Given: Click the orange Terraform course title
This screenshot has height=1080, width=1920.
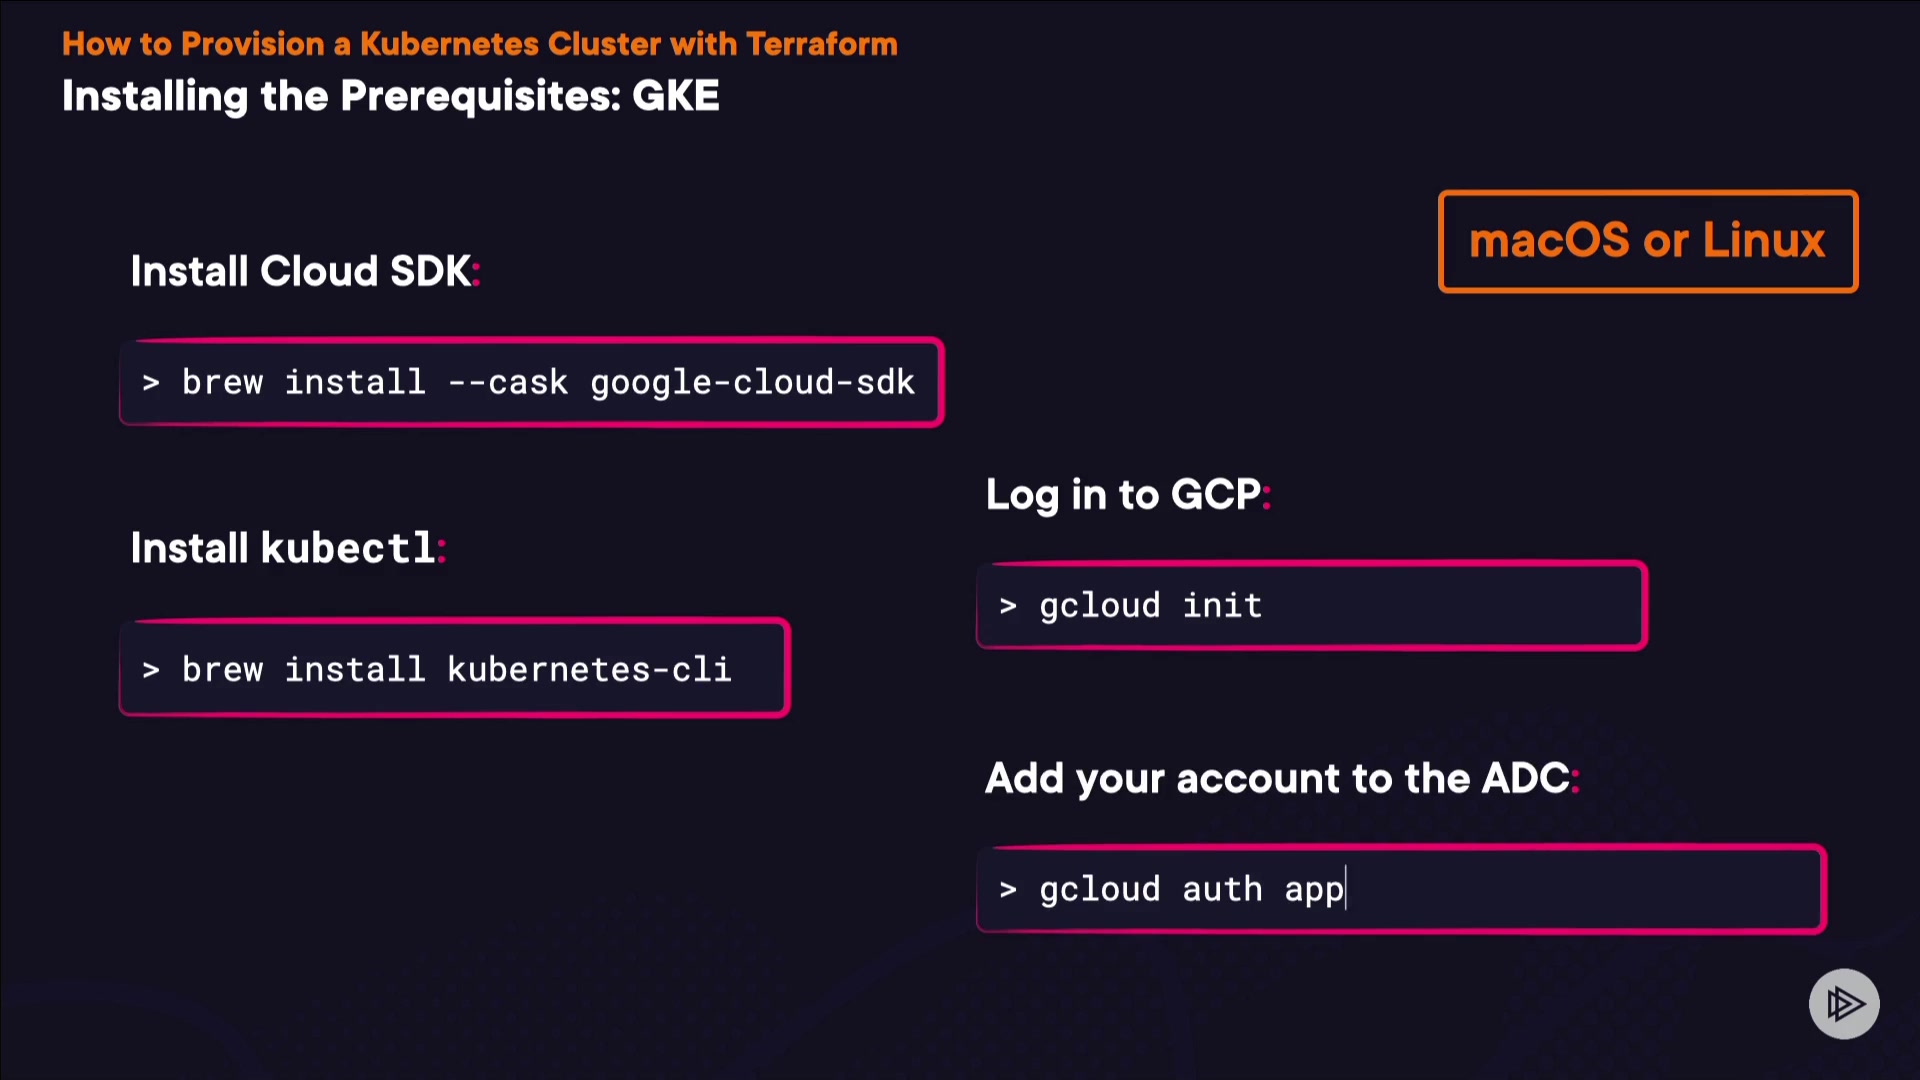Looking at the screenshot, I should [x=479, y=44].
